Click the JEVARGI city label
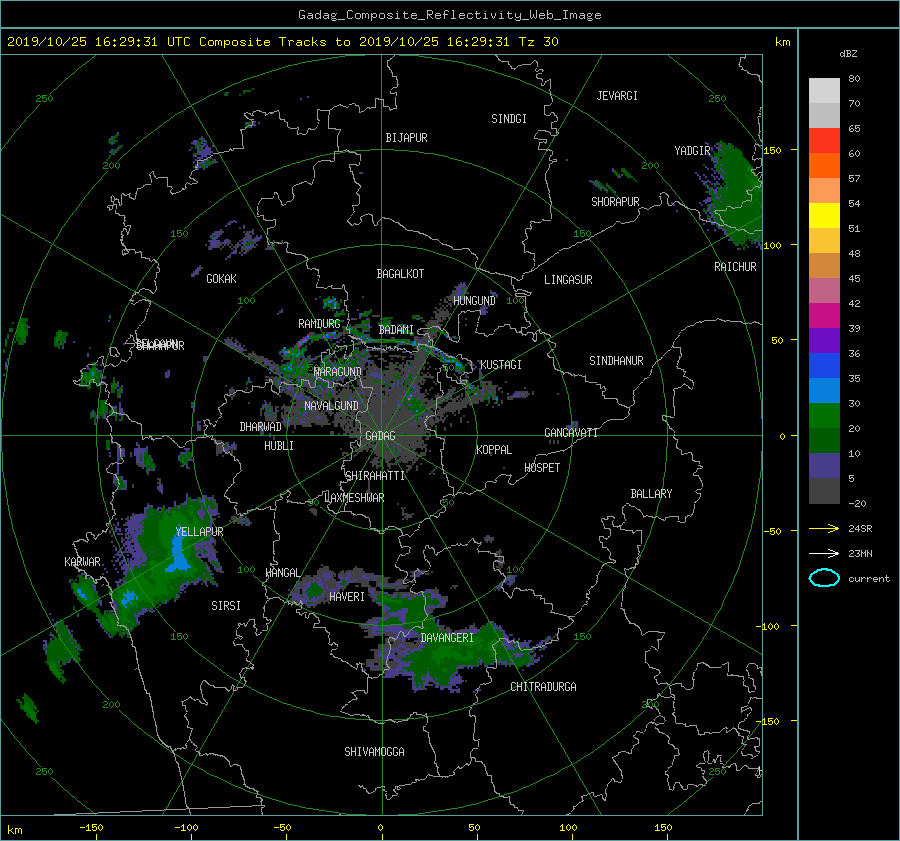The height and width of the screenshot is (841, 900). pyautogui.click(x=617, y=96)
